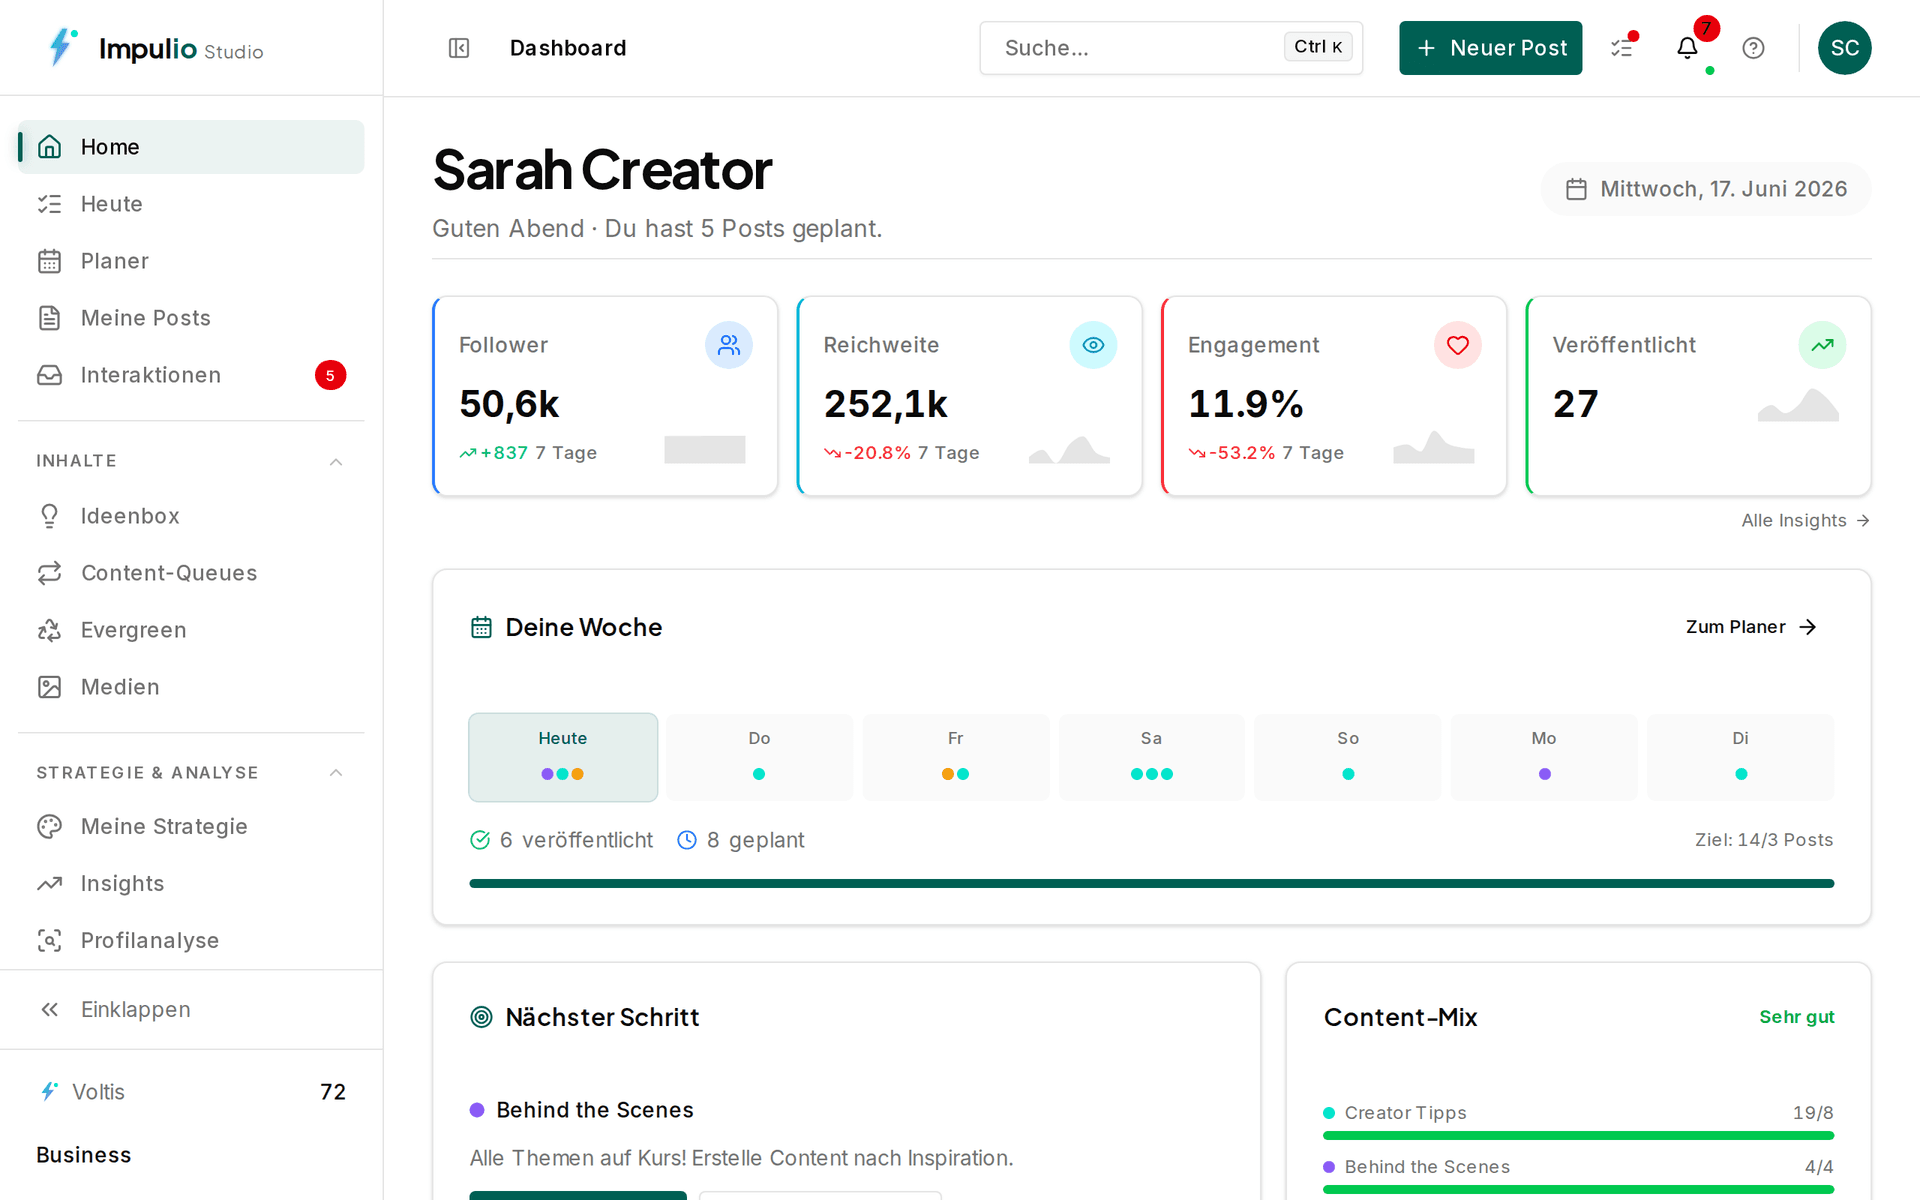Click the Neuer Post button
Image resolution: width=1920 pixels, height=1200 pixels.
[1490, 48]
